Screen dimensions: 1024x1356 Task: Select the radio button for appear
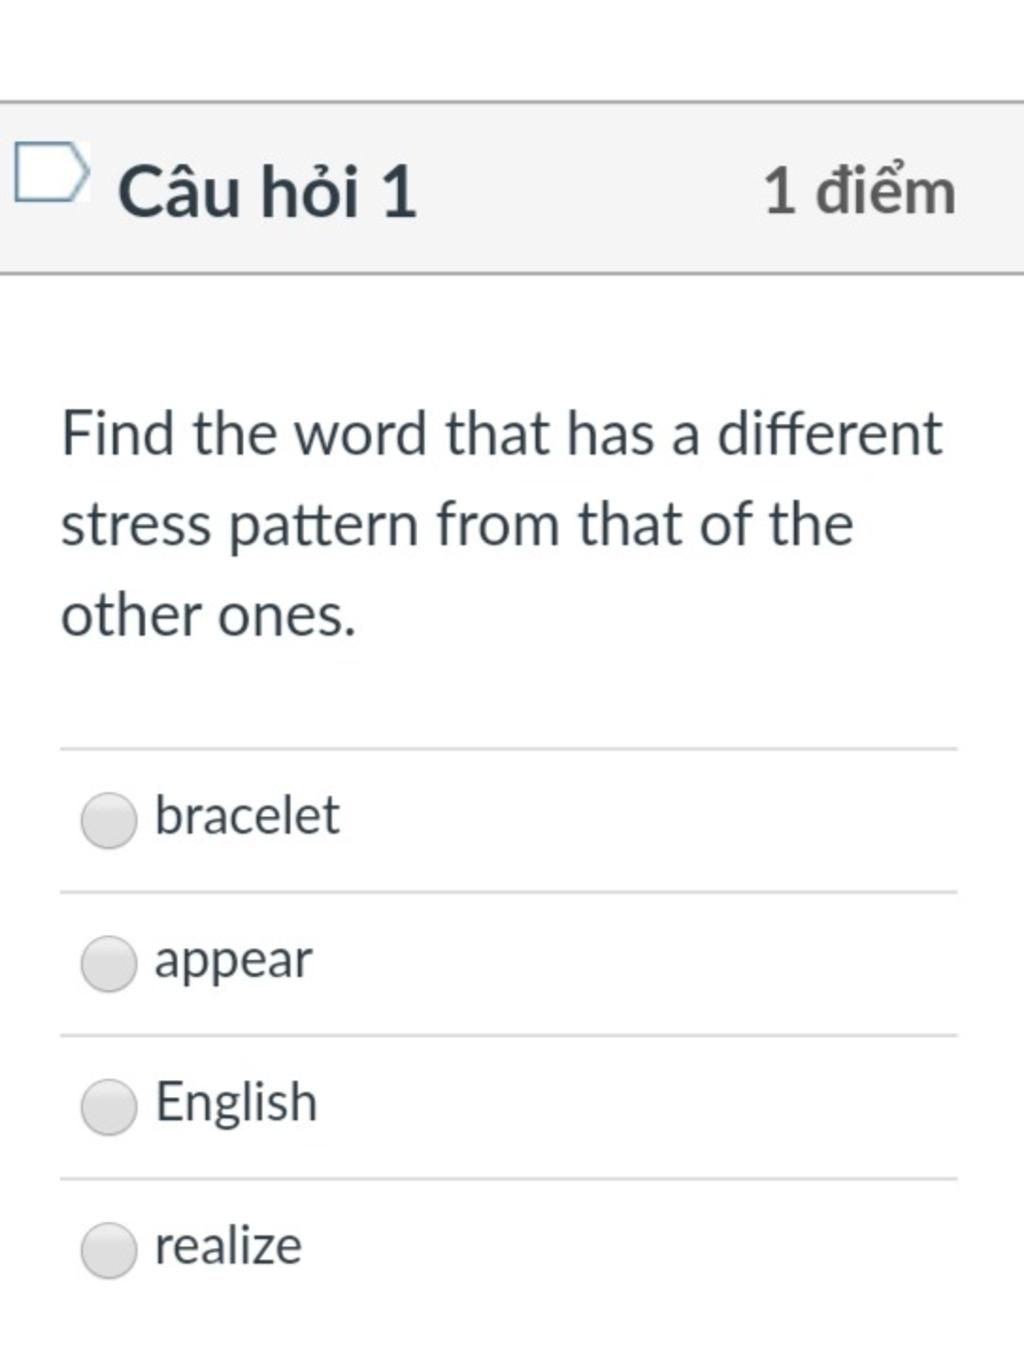(109, 964)
